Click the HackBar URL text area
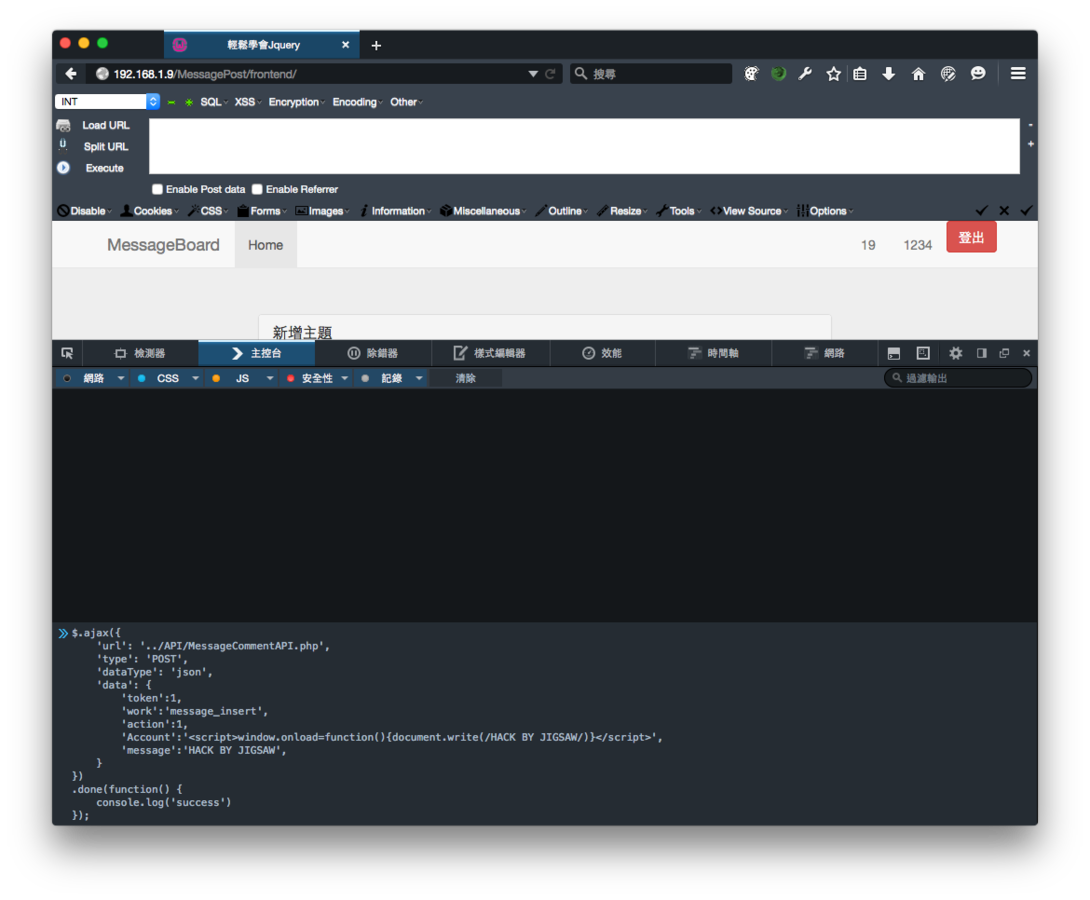 (584, 146)
